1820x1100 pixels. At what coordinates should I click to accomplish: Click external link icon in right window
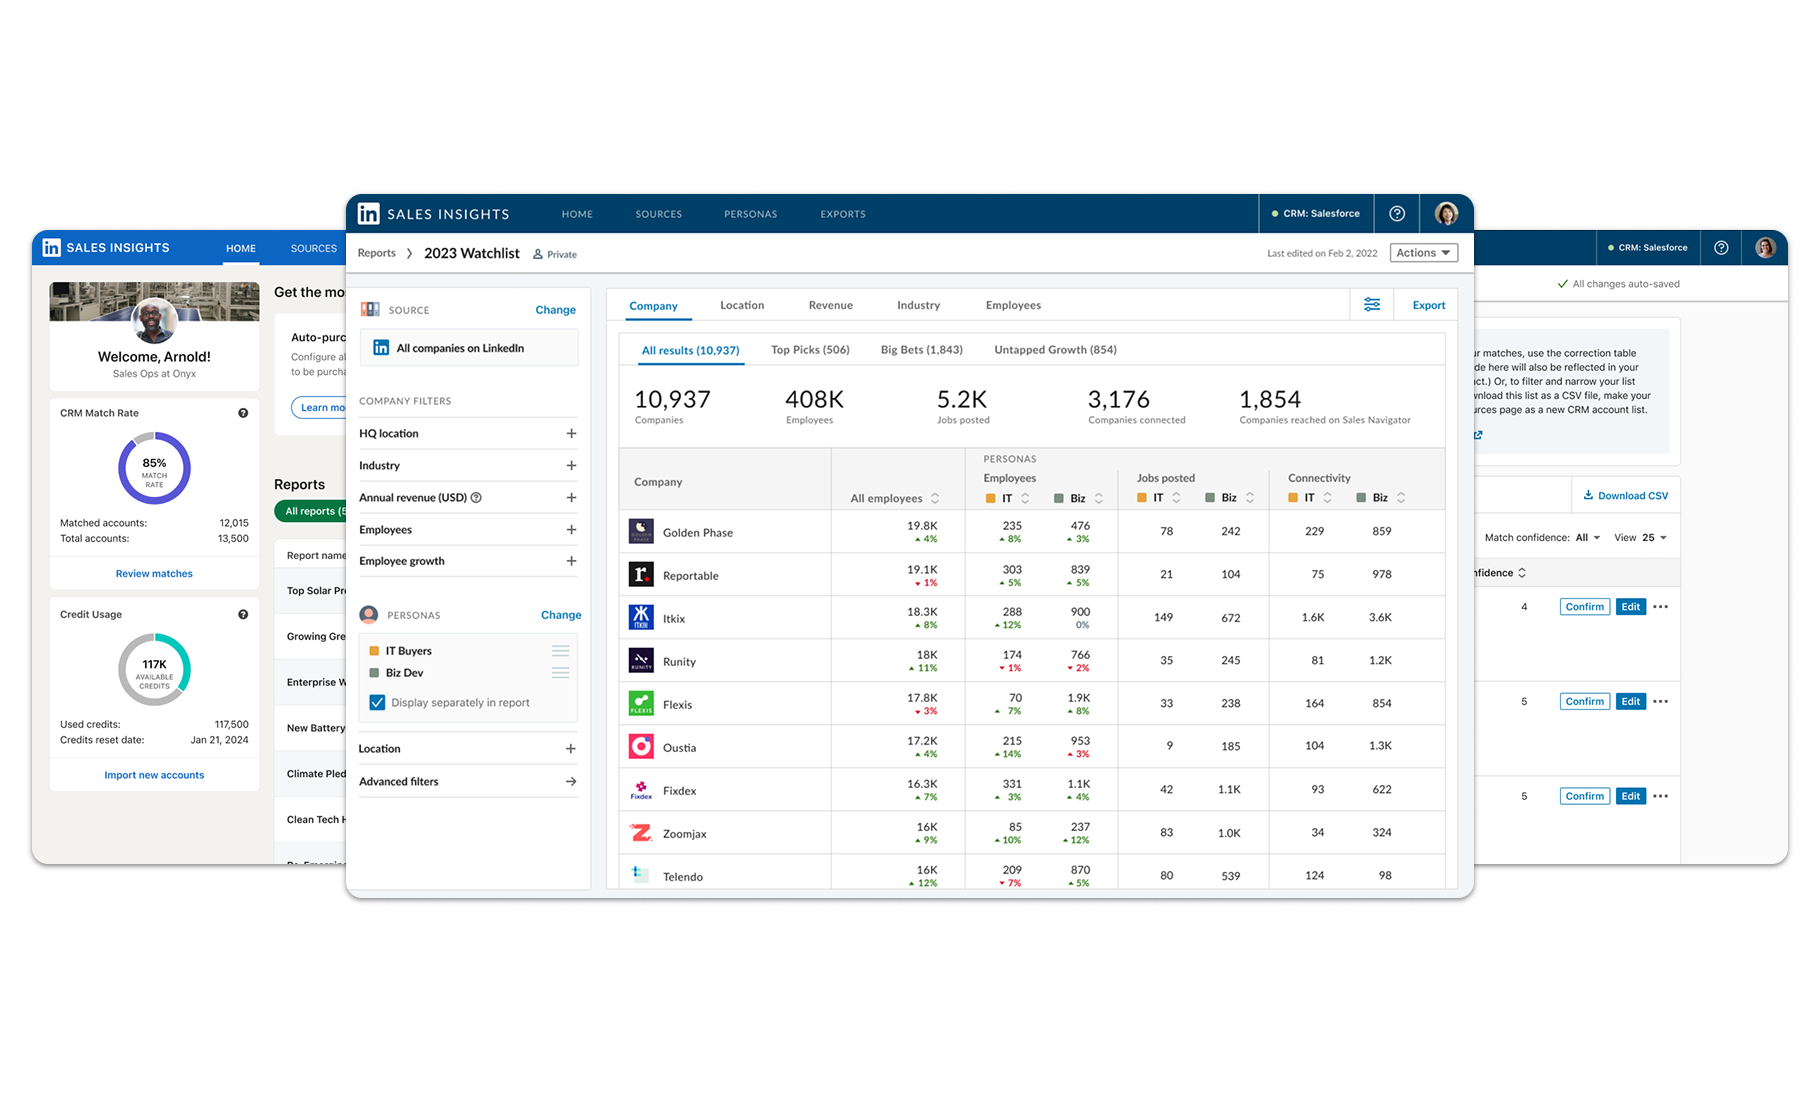1478,435
